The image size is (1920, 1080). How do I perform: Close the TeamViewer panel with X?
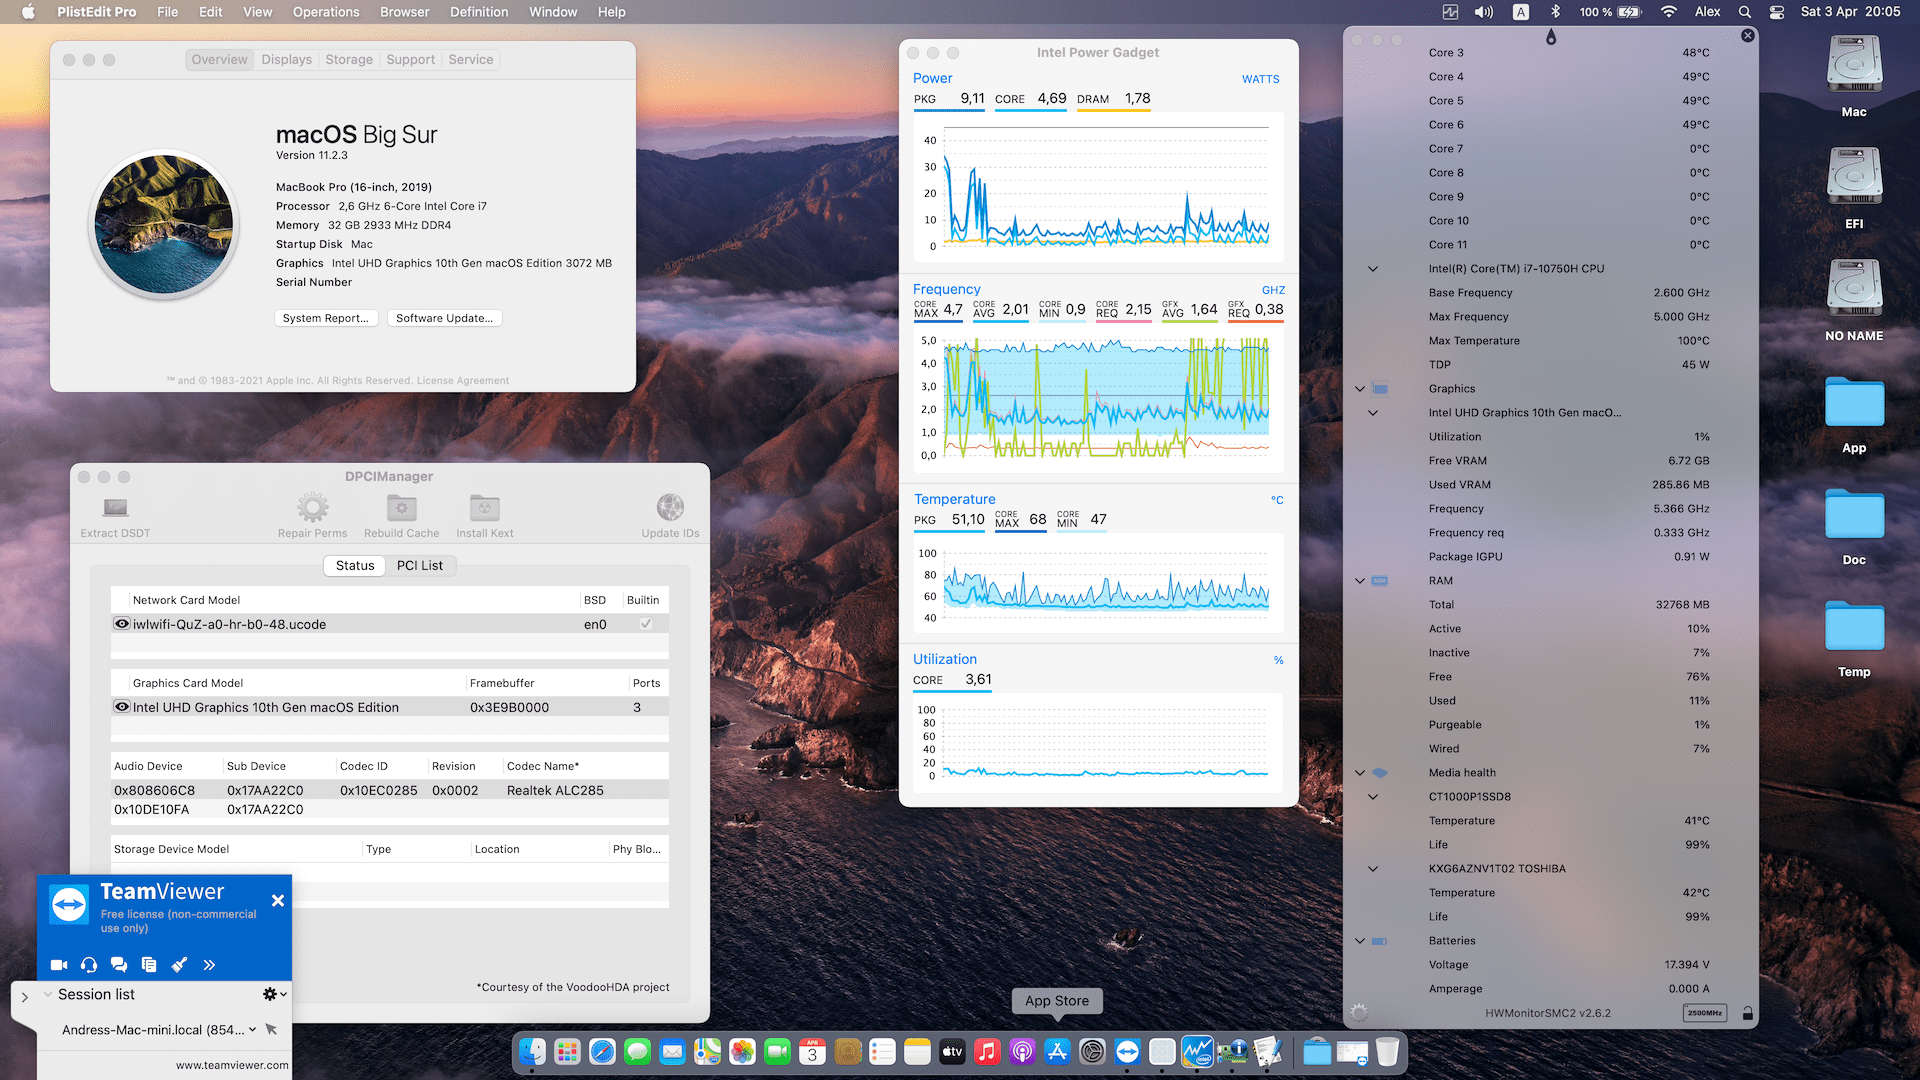click(x=278, y=901)
